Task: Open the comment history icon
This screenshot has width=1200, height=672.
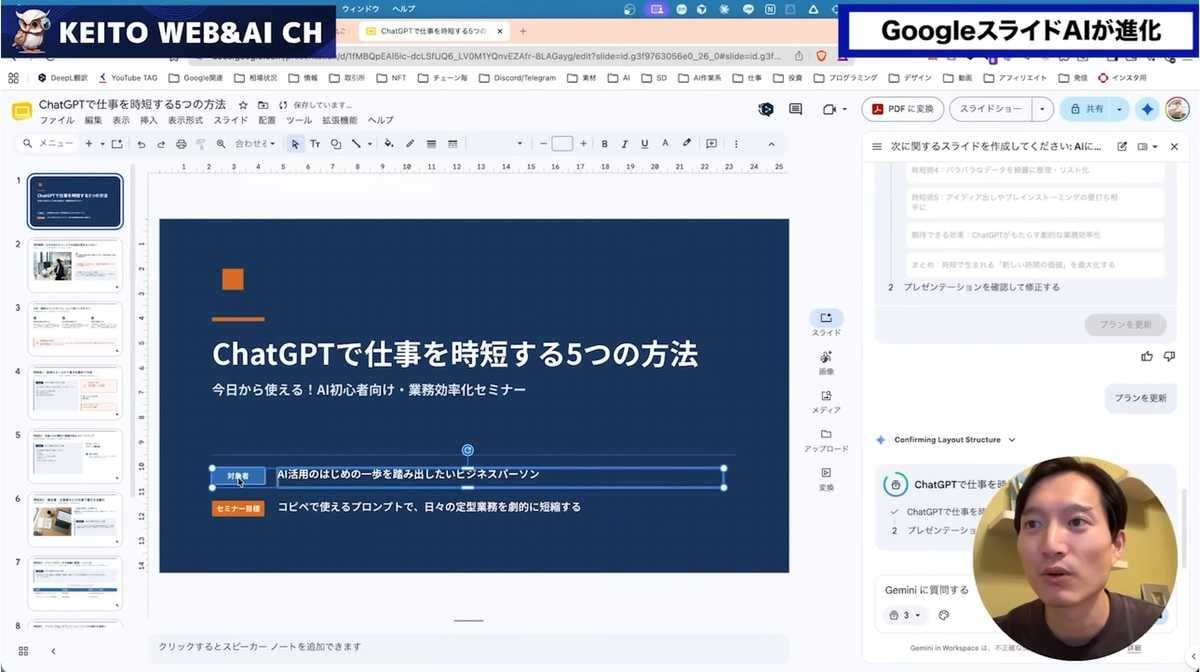Action: (x=796, y=109)
